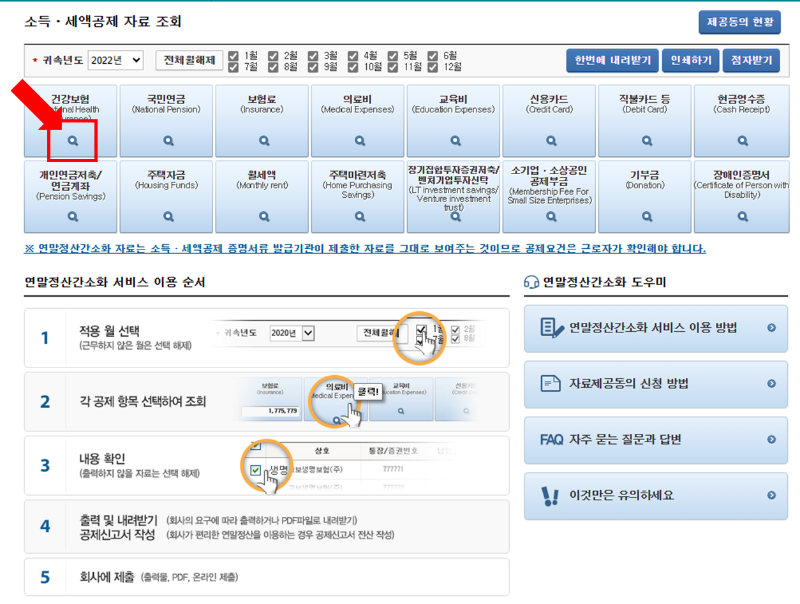The height and width of the screenshot is (604, 800).
Task: Open the 현금영수증 magnifier search icon
Action: (743, 141)
